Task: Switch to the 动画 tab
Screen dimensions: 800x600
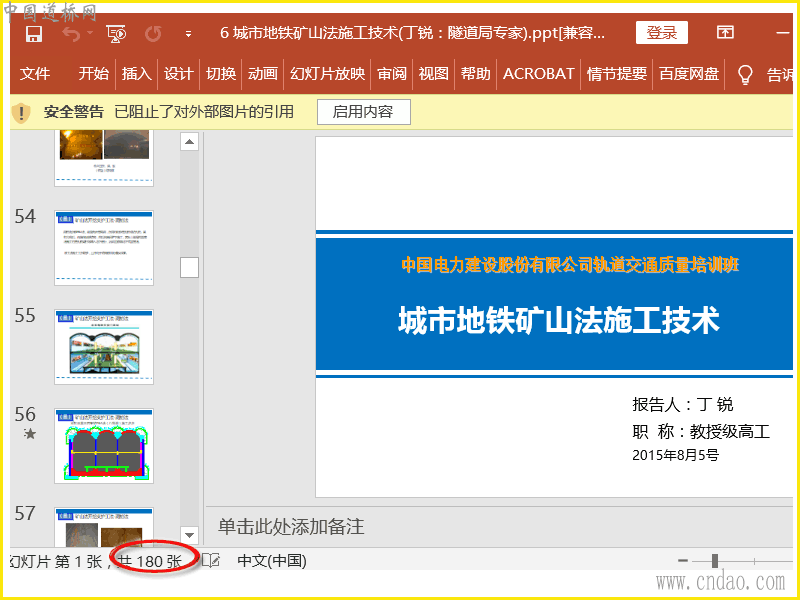Action: click(x=263, y=74)
